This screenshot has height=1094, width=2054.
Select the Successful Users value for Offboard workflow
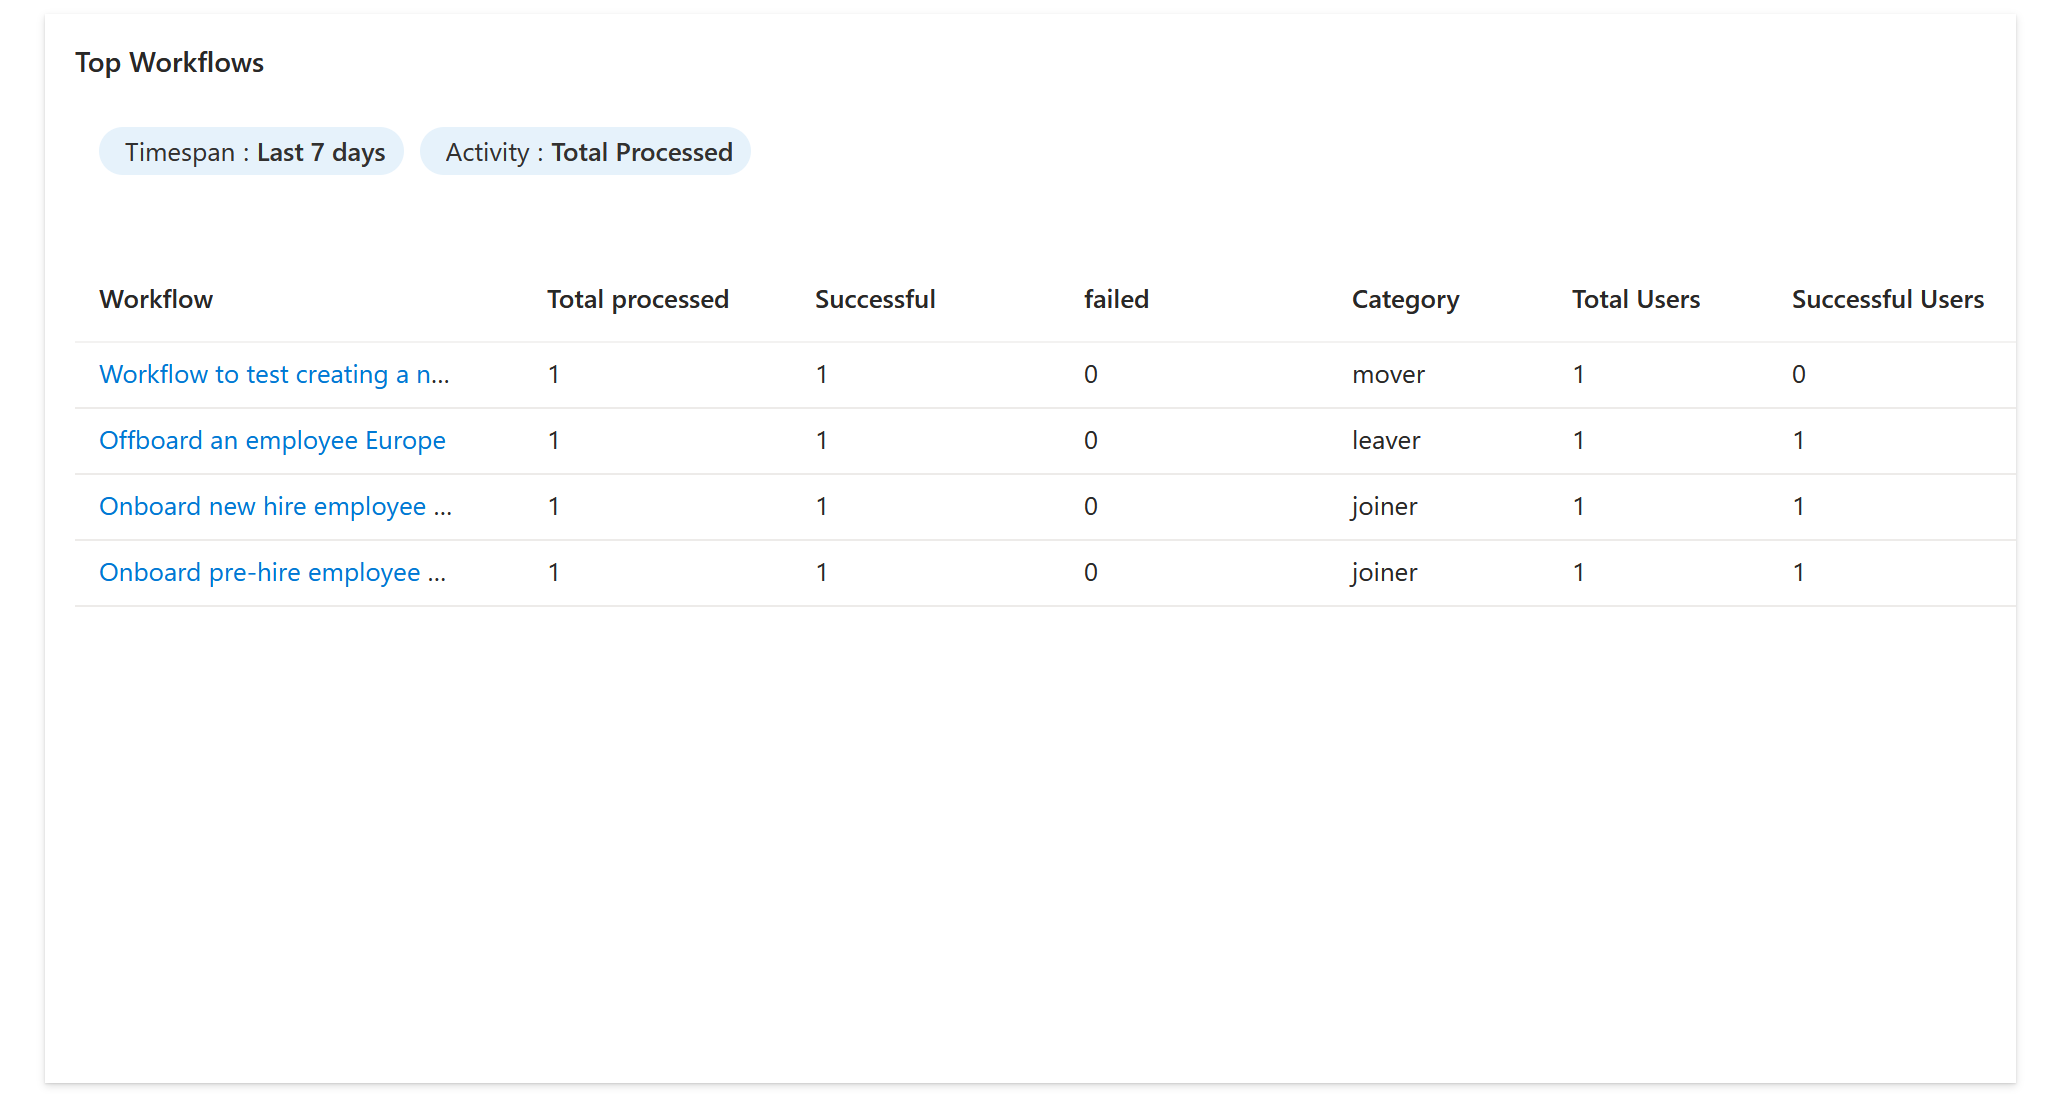(1798, 440)
